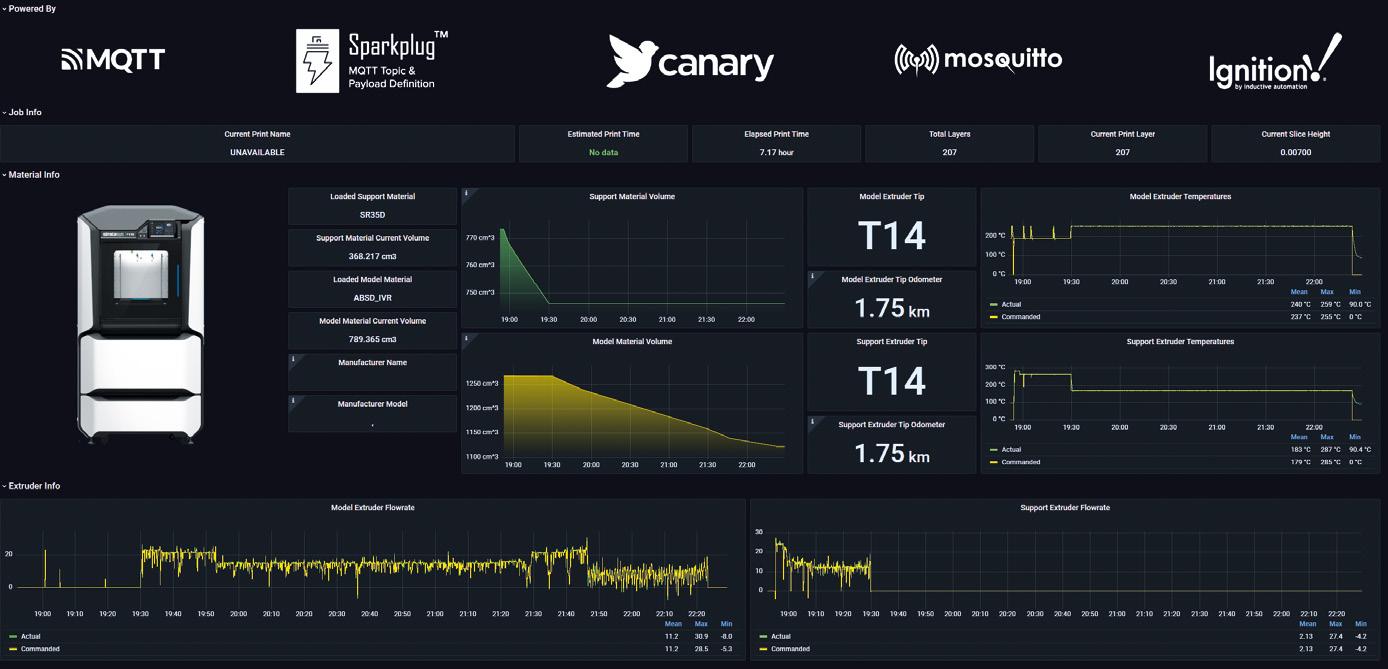Open Current Print Name panel title menu
The width and height of the screenshot is (1388, 669).
[257, 134]
